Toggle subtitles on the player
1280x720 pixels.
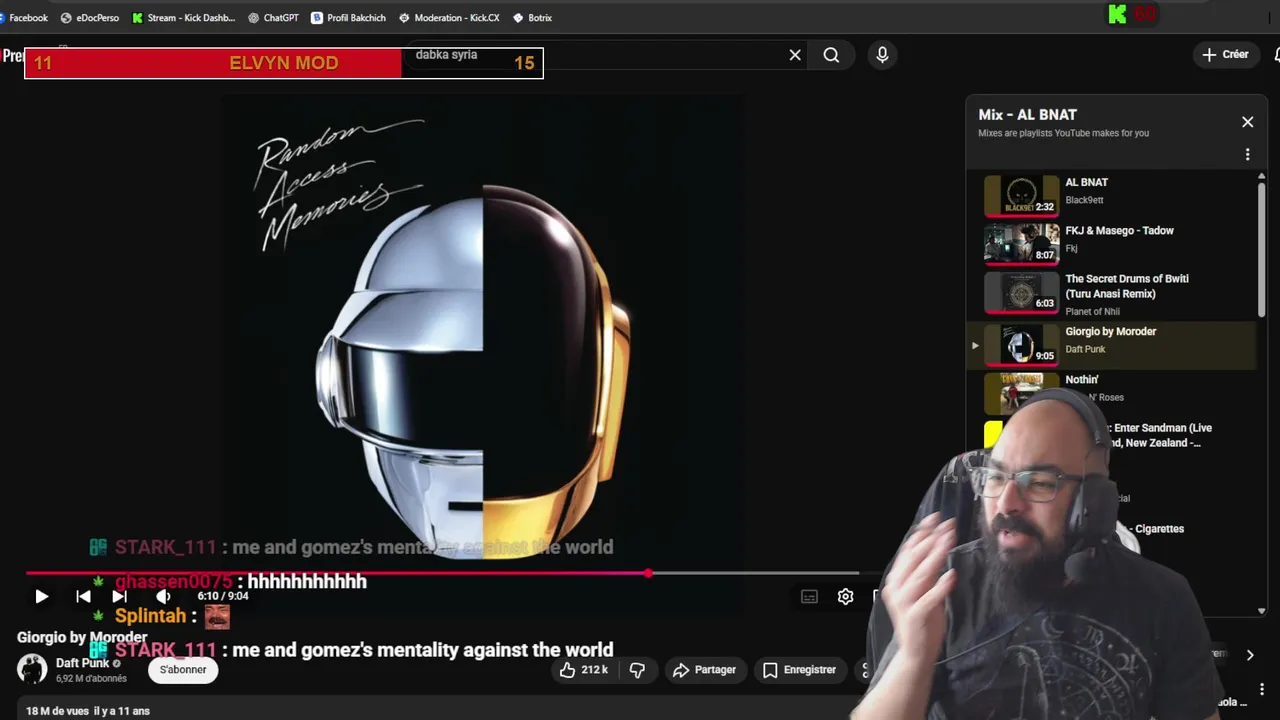[x=809, y=597]
